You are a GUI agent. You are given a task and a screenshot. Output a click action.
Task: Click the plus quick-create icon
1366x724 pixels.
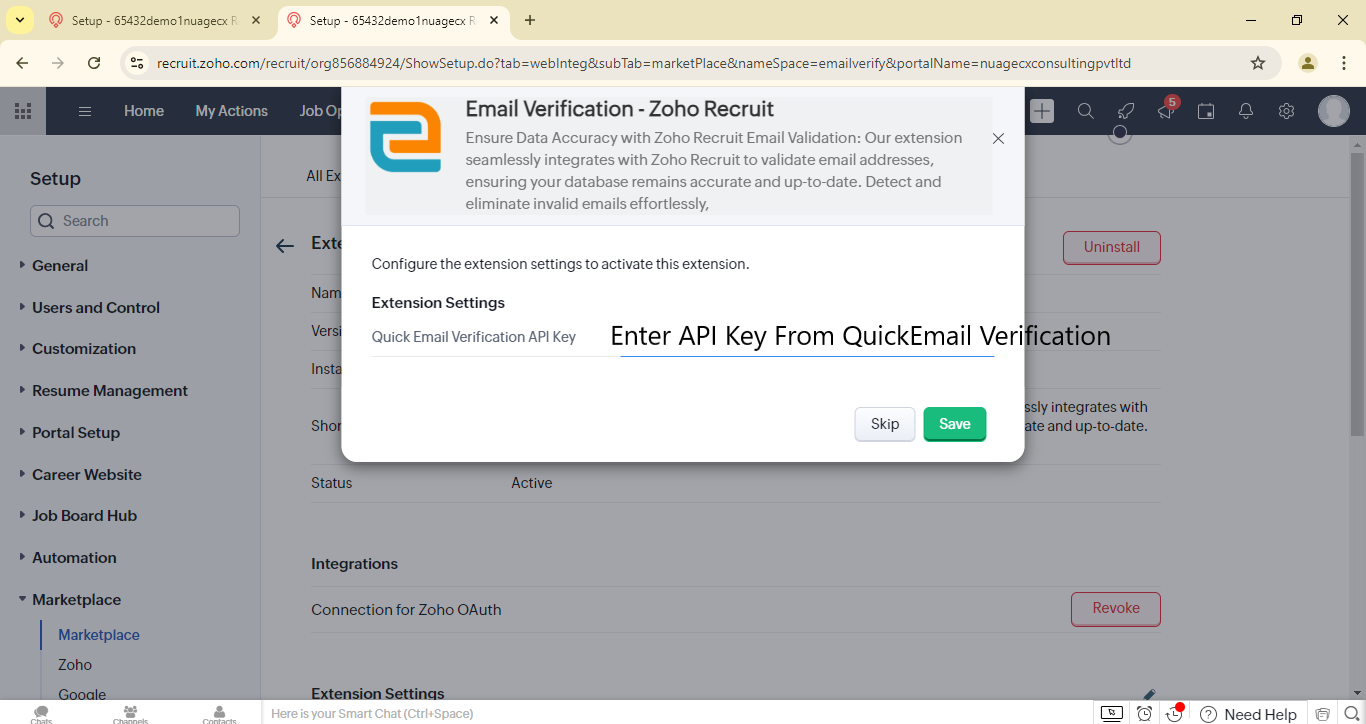coord(1042,111)
